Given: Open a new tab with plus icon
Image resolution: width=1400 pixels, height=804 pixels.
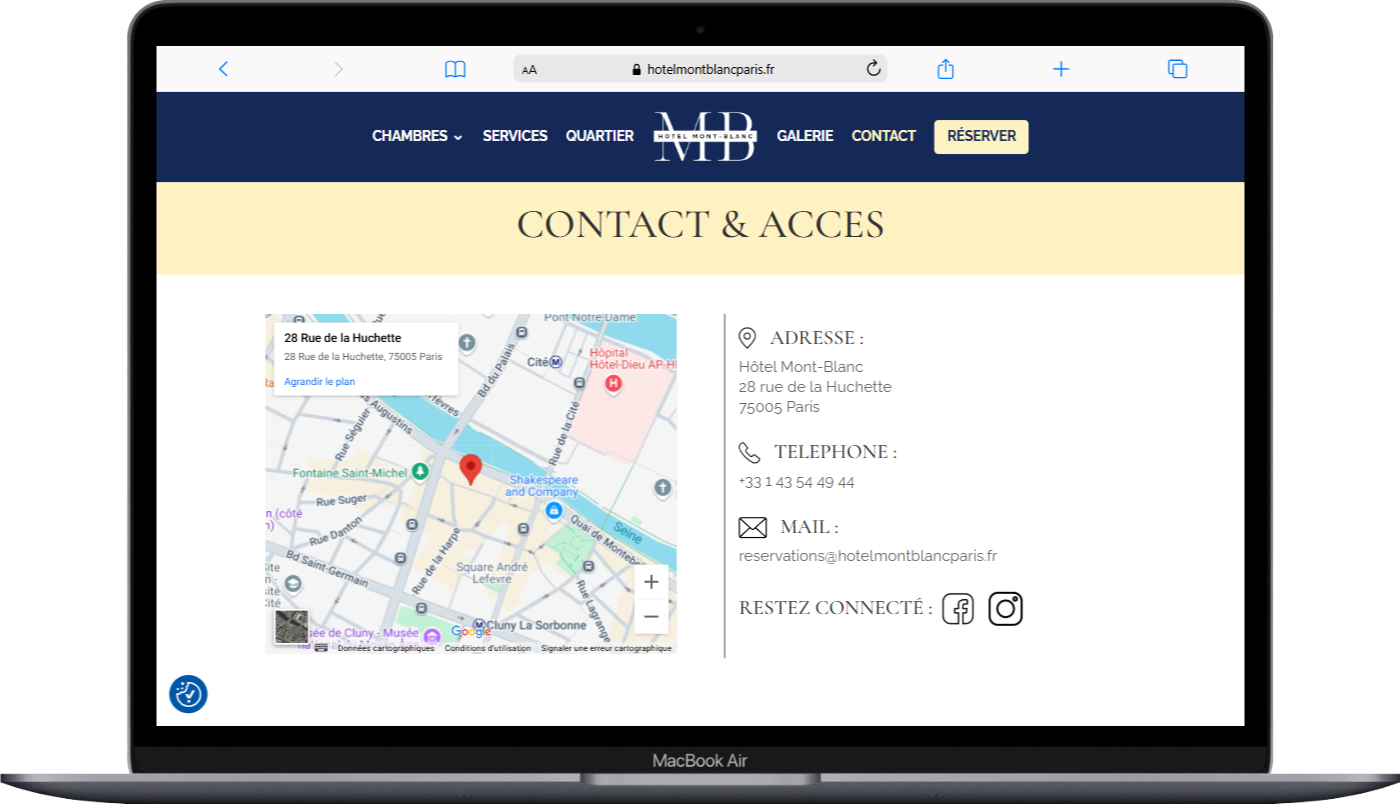Looking at the screenshot, I should 1061,69.
